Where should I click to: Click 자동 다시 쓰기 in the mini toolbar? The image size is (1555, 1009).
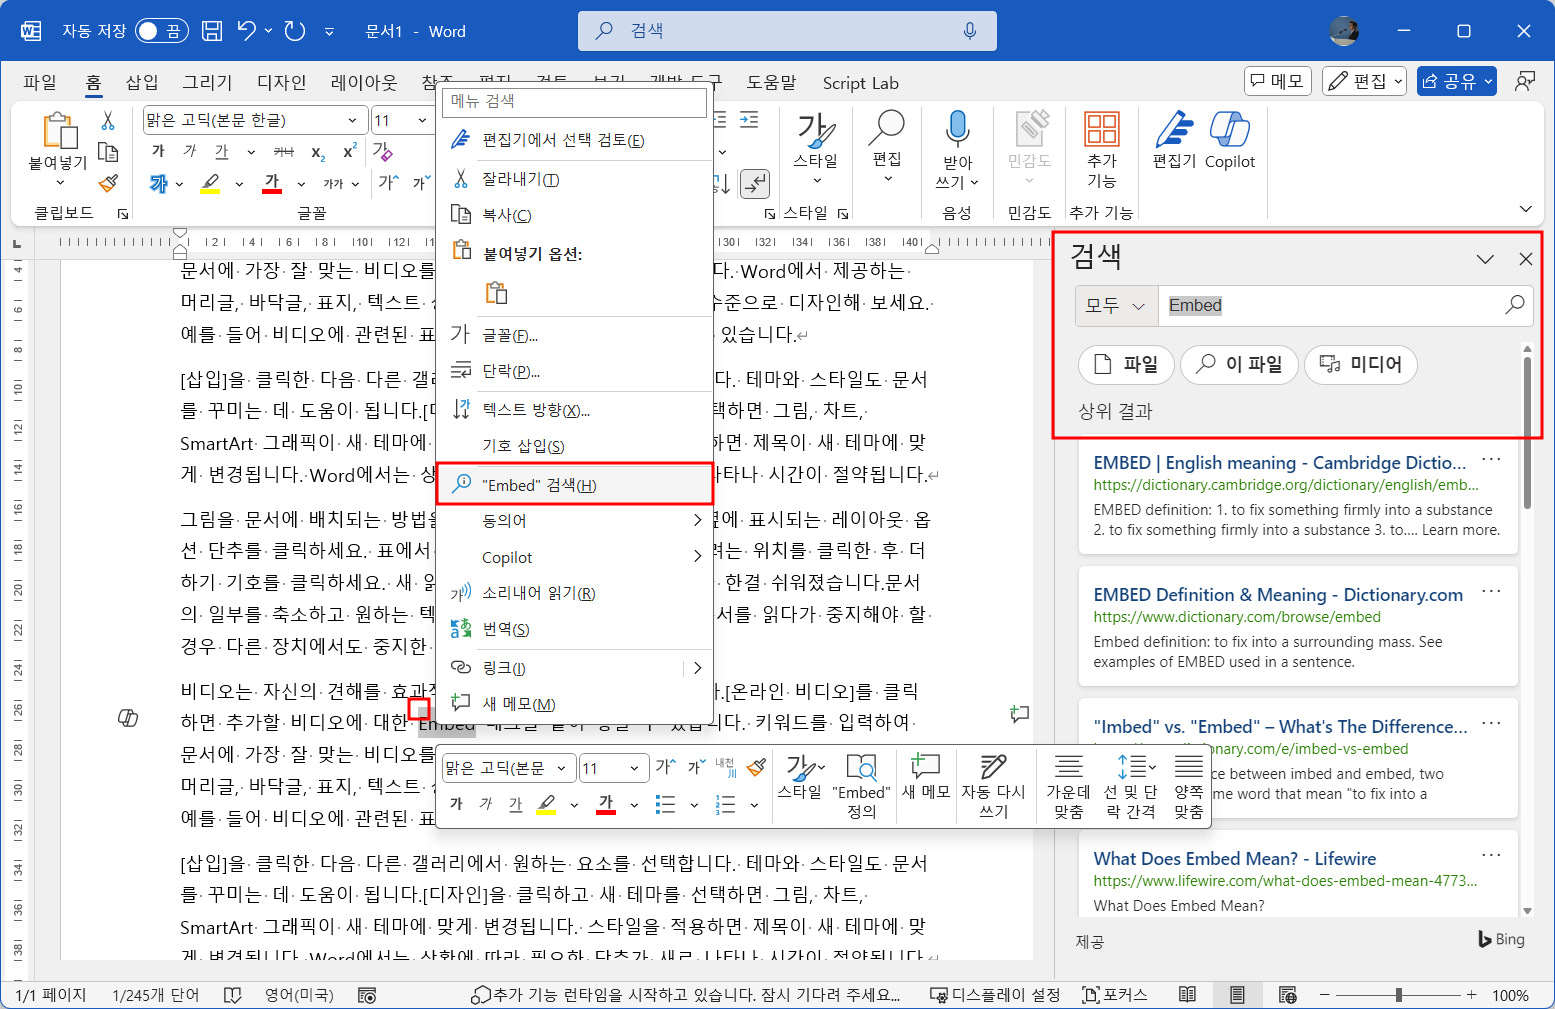click(993, 786)
